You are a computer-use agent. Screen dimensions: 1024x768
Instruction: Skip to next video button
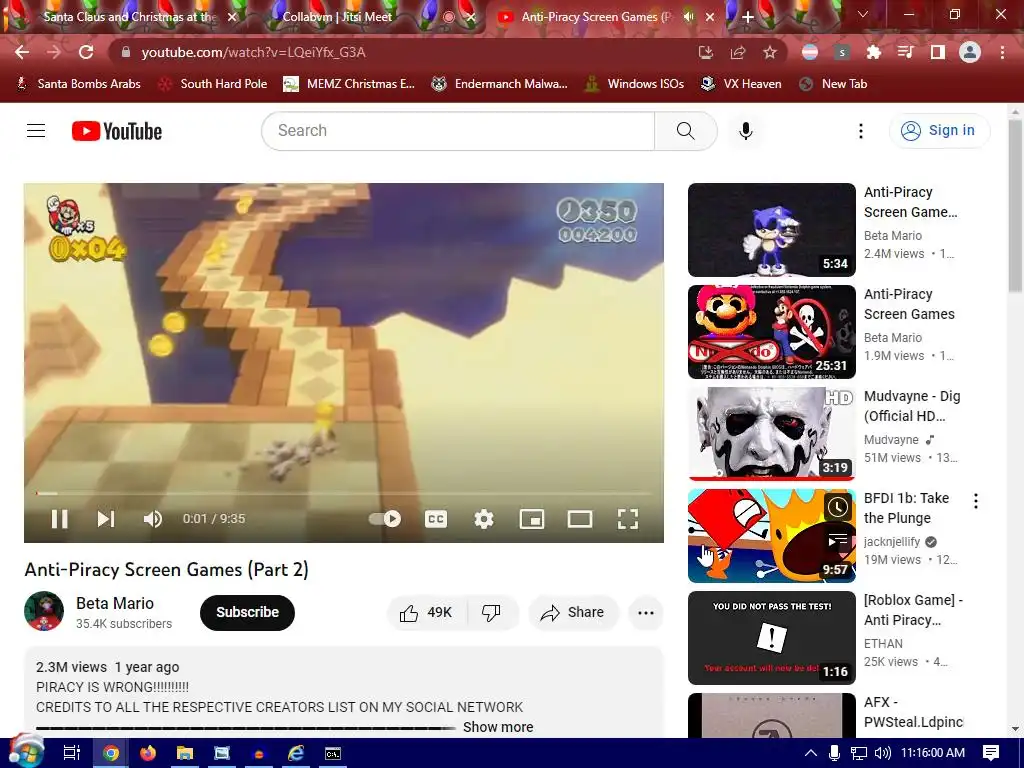(106, 519)
